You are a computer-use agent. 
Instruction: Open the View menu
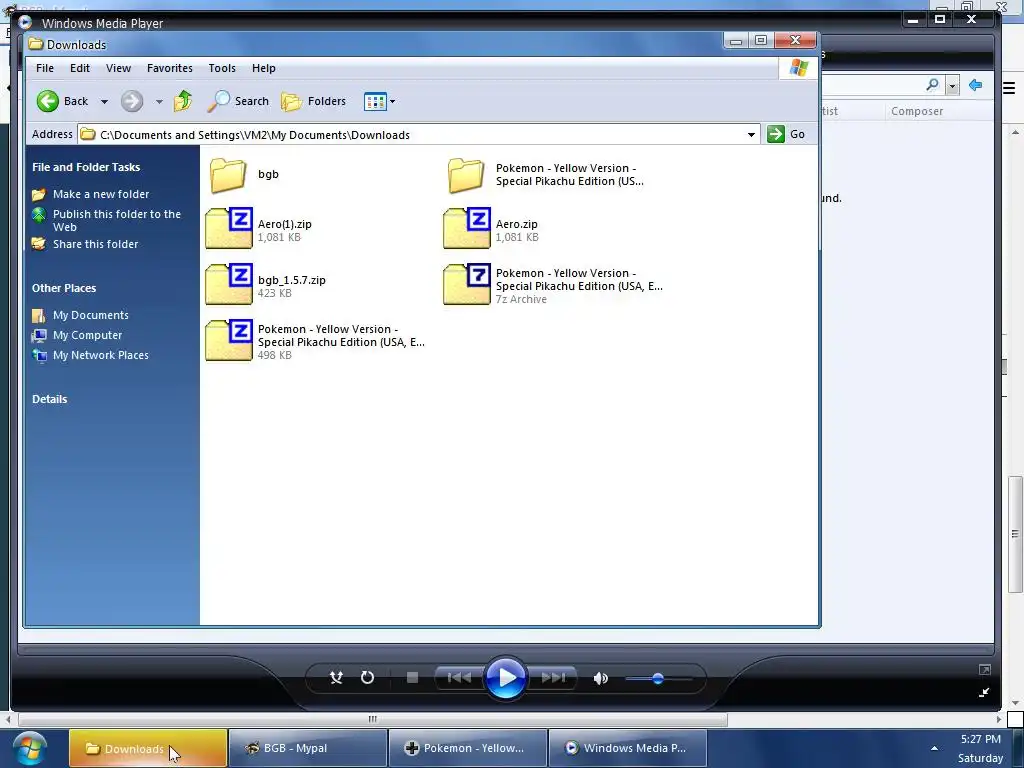point(118,68)
